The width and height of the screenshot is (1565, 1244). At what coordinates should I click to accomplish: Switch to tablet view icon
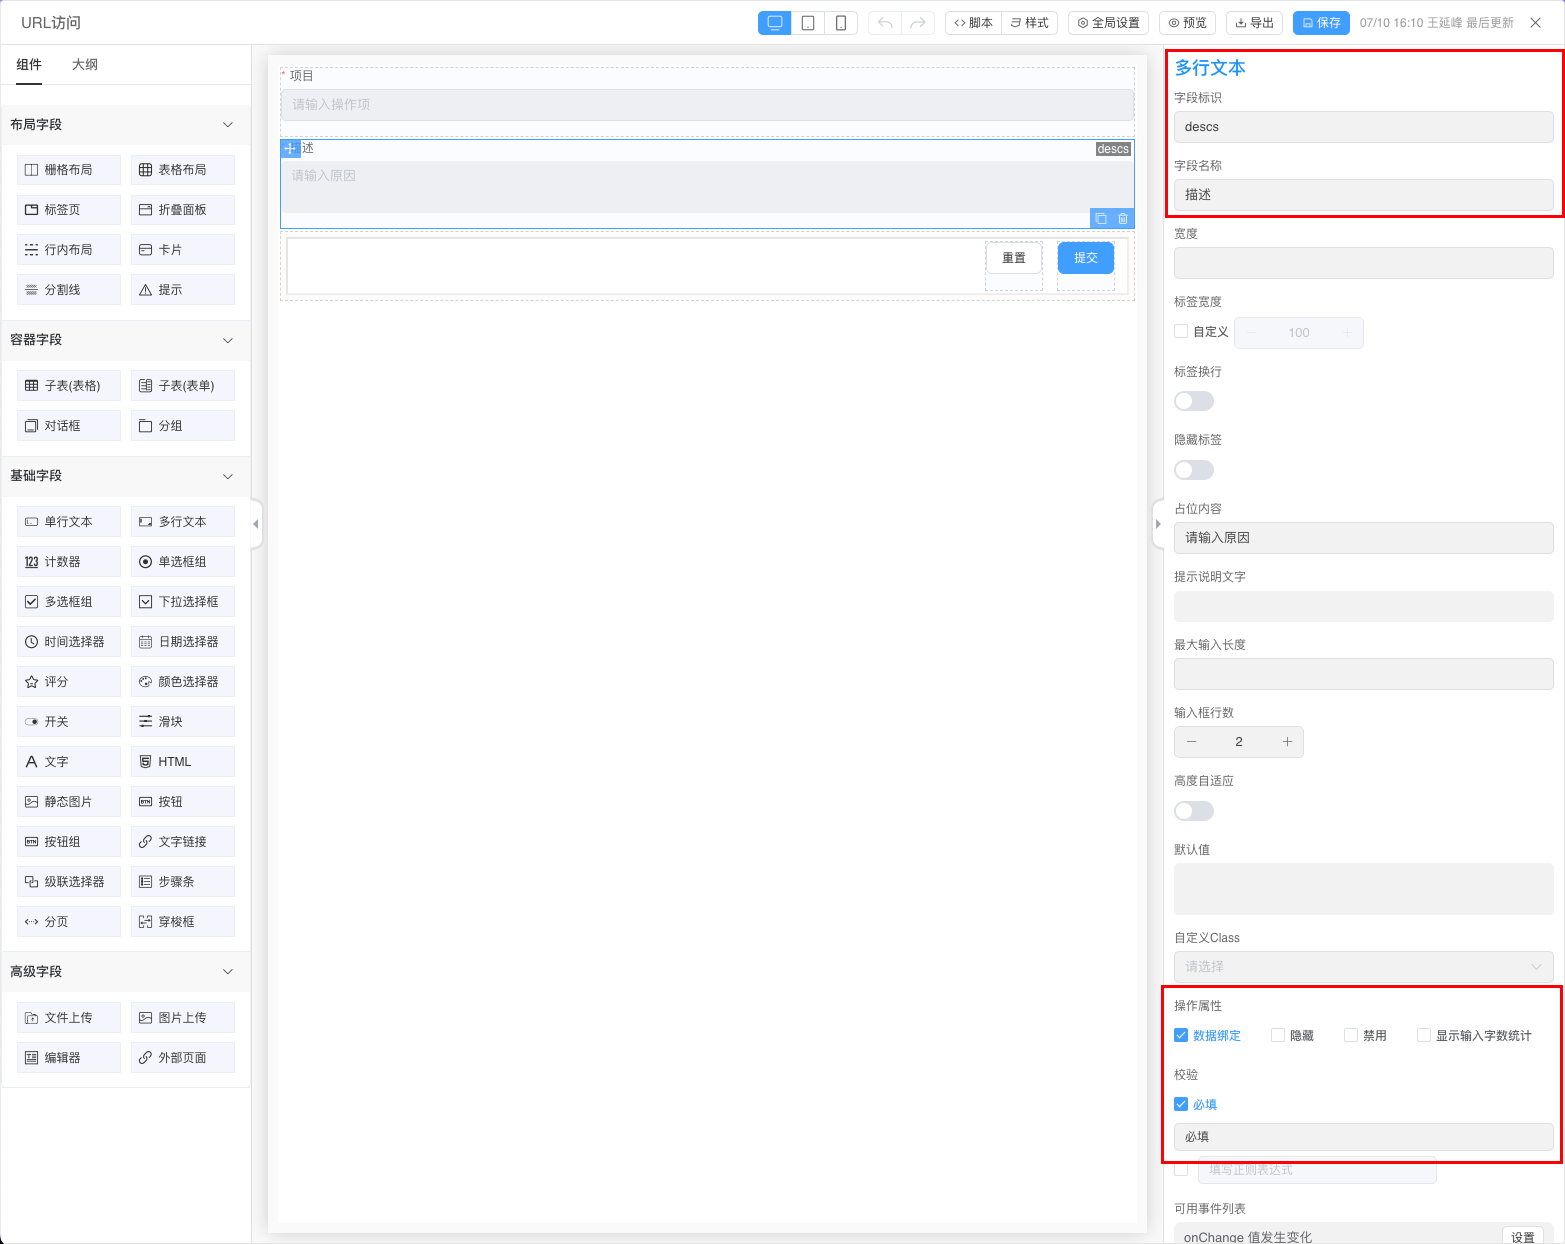(808, 23)
